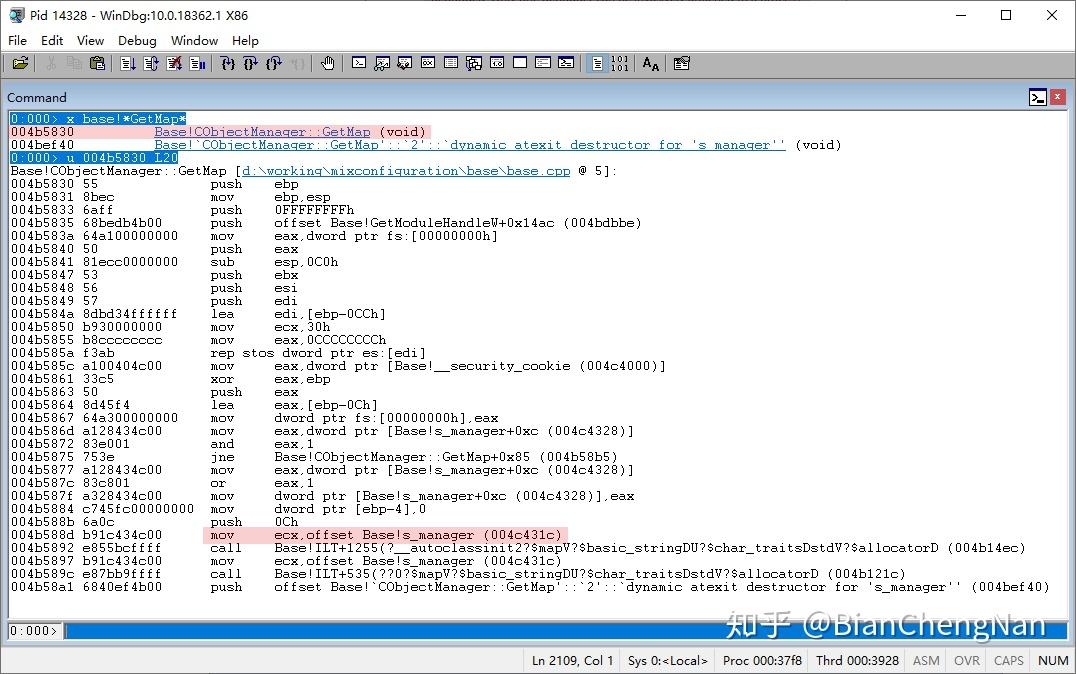Toggle the OVR overtype indicator
This screenshot has height=674, width=1076.
[x=966, y=660]
